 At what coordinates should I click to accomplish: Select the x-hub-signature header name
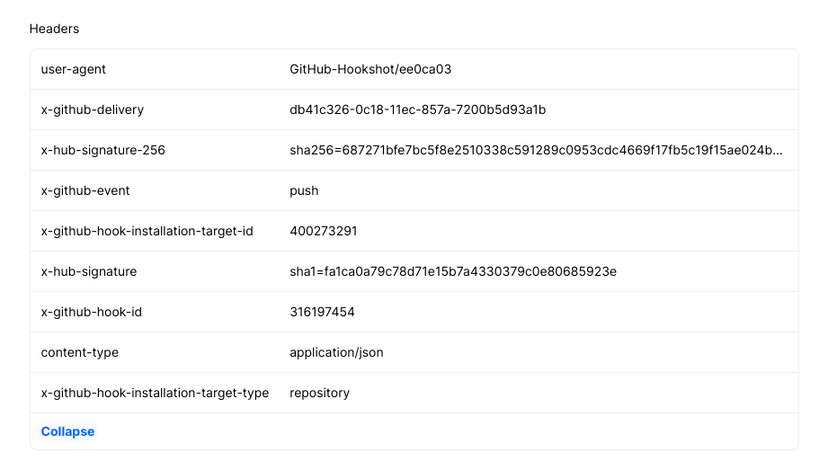[89, 271]
